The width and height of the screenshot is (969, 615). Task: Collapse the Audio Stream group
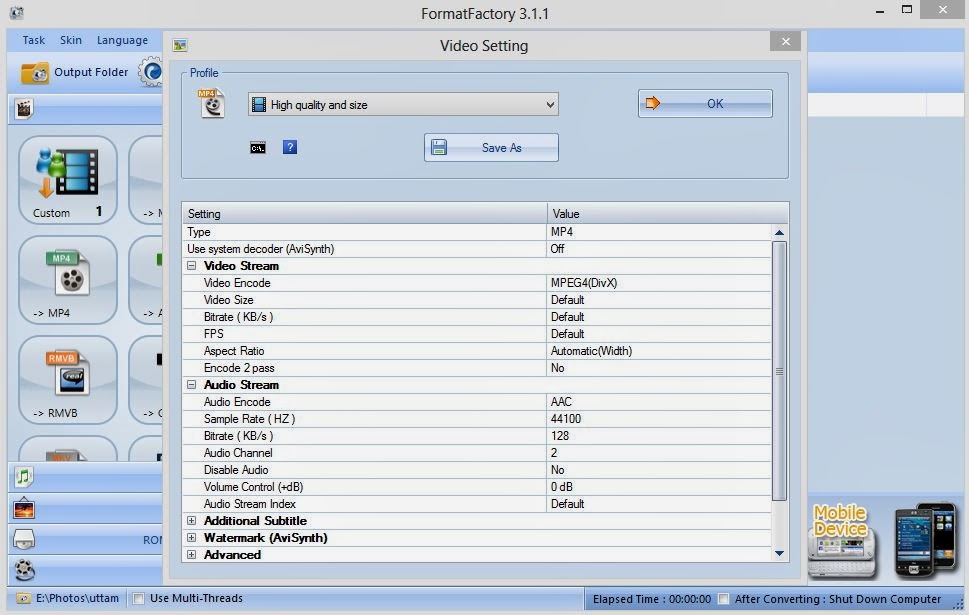pyautogui.click(x=192, y=384)
